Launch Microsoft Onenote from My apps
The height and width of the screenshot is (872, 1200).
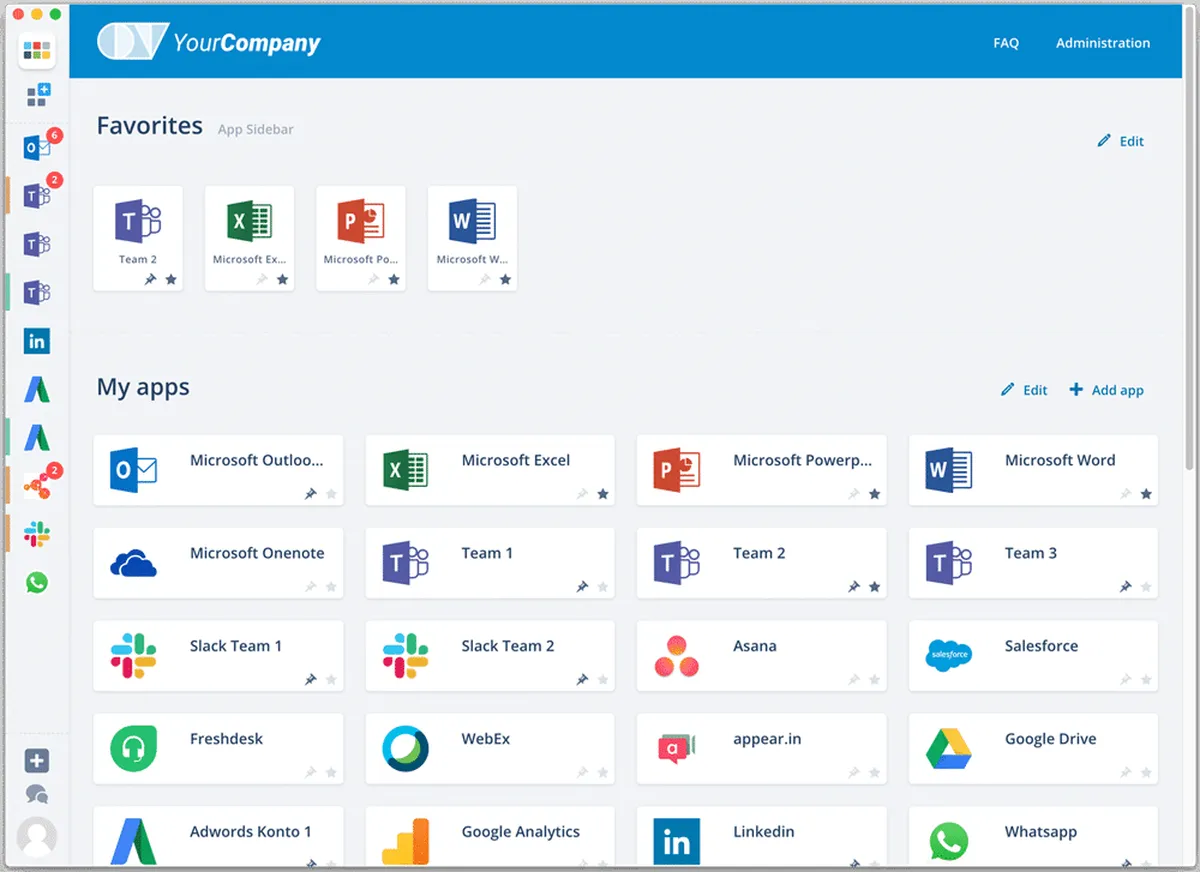[x=218, y=563]
